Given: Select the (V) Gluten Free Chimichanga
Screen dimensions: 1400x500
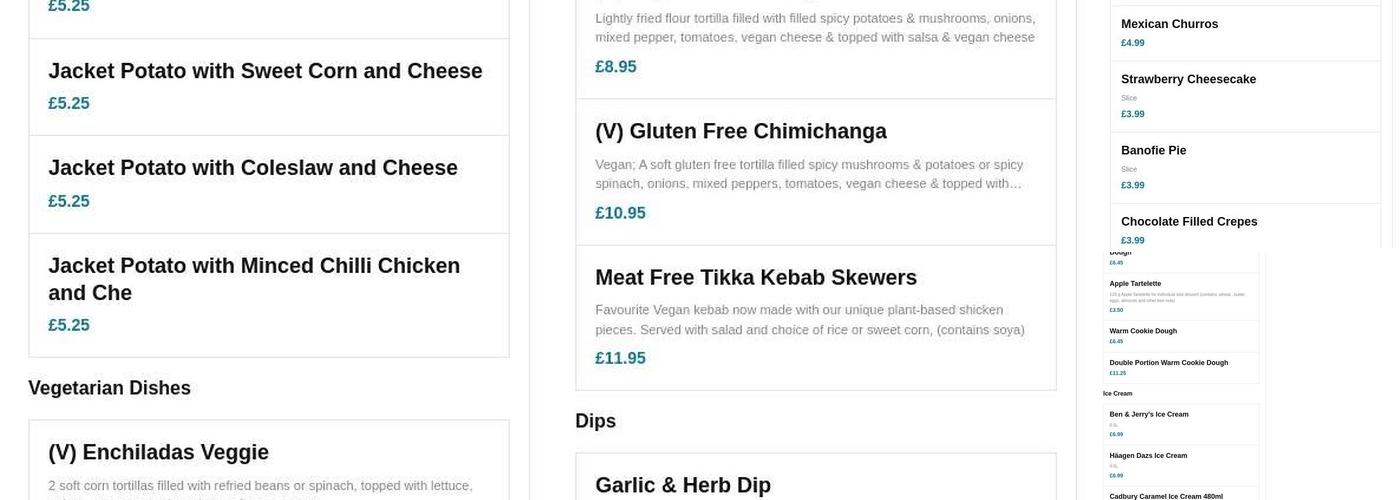Looking at the screenshot, I should (x=740, y=132).
